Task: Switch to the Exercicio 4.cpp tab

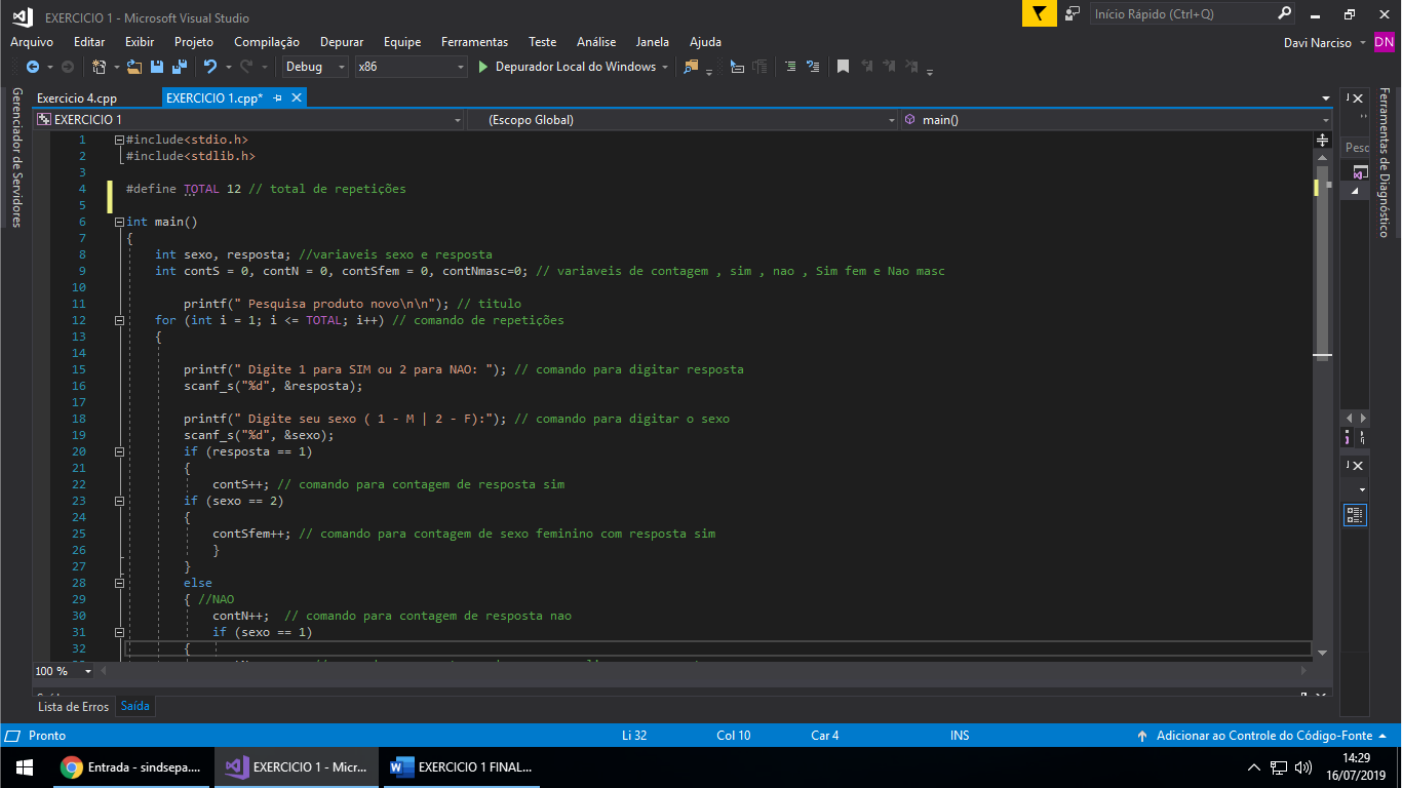Action: tap(77, 98)
